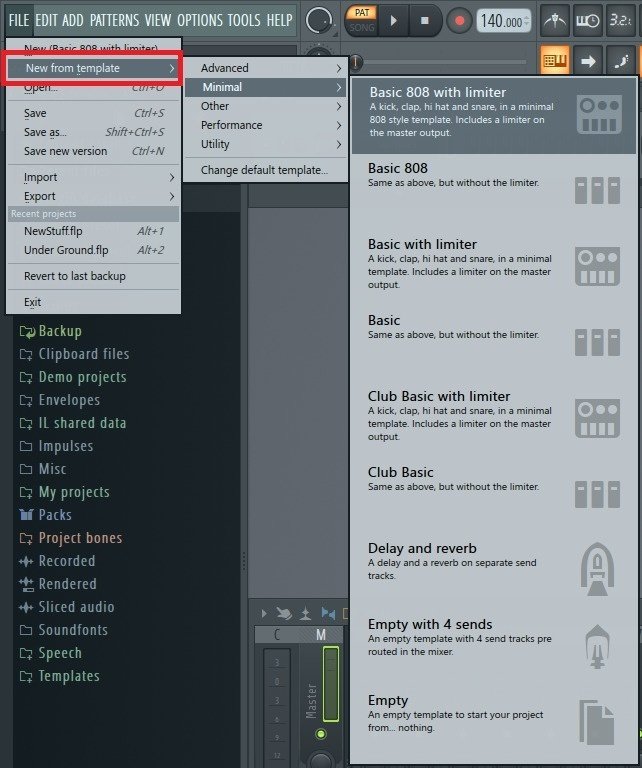Open the HELP menu
The image size is (642, 768).
click(x=280, y=20)
